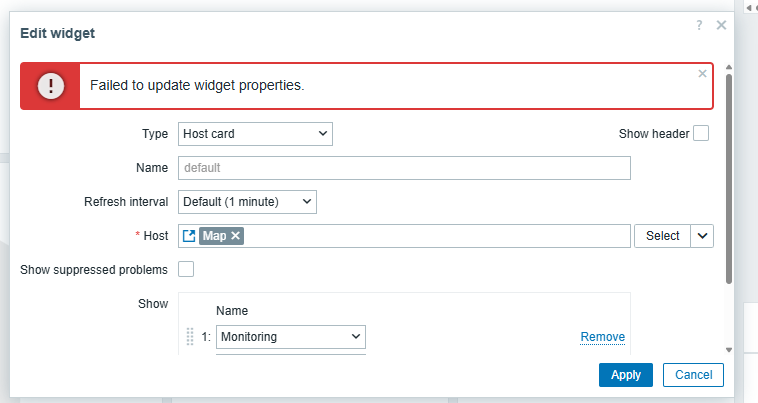758x403 pixels.
Task: Expand the arrow next to Select button
Action: tap(703, 236)
